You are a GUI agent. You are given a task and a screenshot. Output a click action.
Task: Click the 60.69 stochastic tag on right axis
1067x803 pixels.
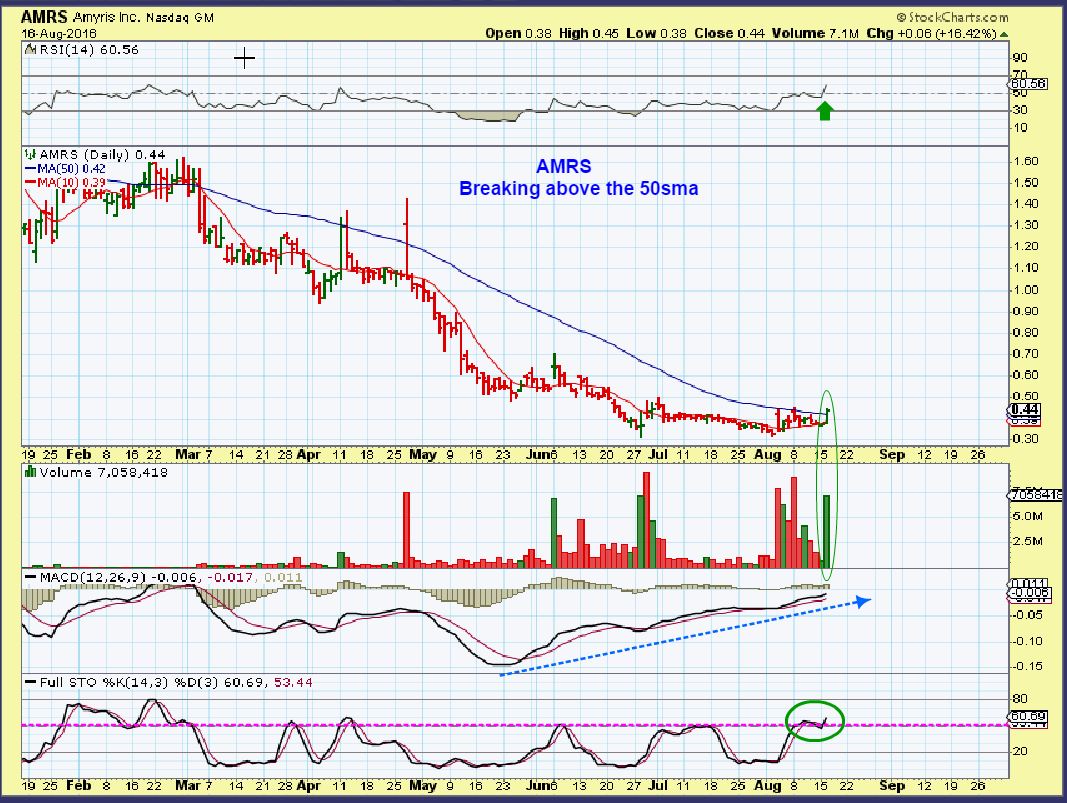1028,717
